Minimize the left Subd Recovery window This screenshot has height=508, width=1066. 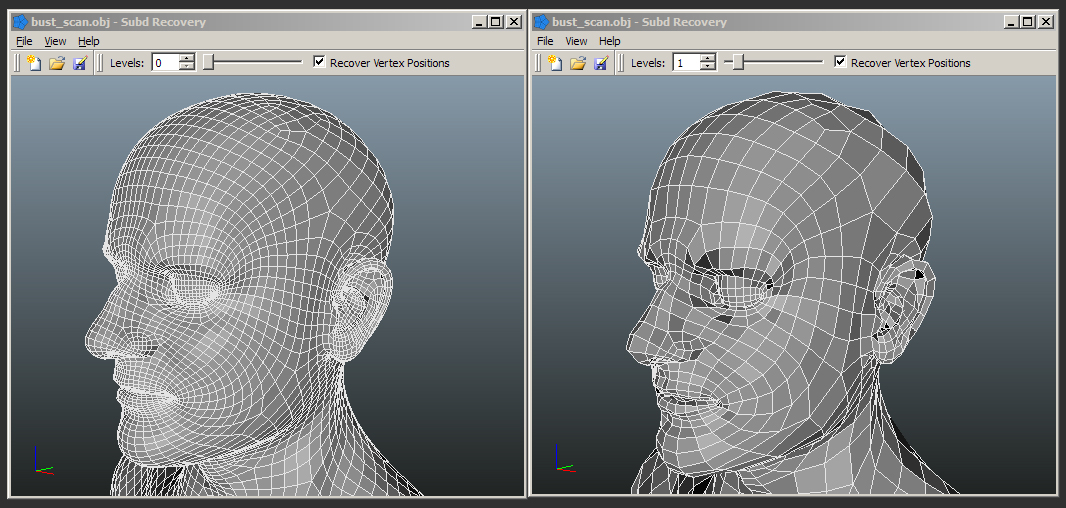pos(479,22)
